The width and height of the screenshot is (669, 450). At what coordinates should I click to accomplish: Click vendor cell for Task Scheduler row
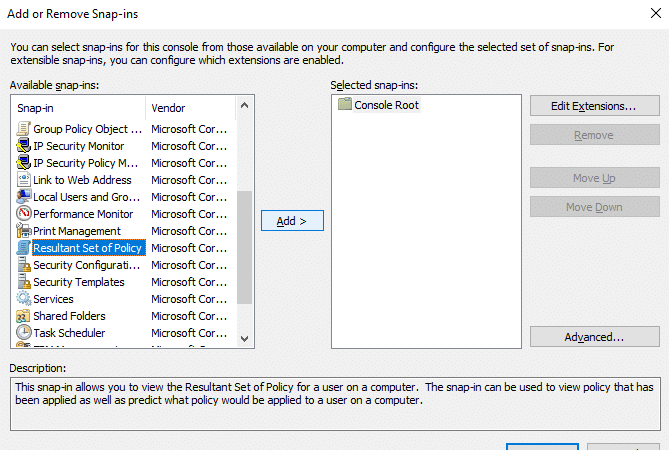[x=189, y=333]
